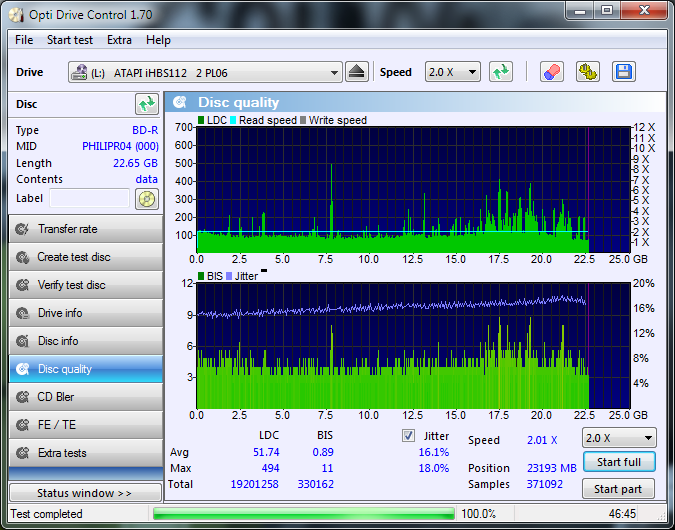
Task: Click the LDC Max value 494
Action: (x=270, y=468)
